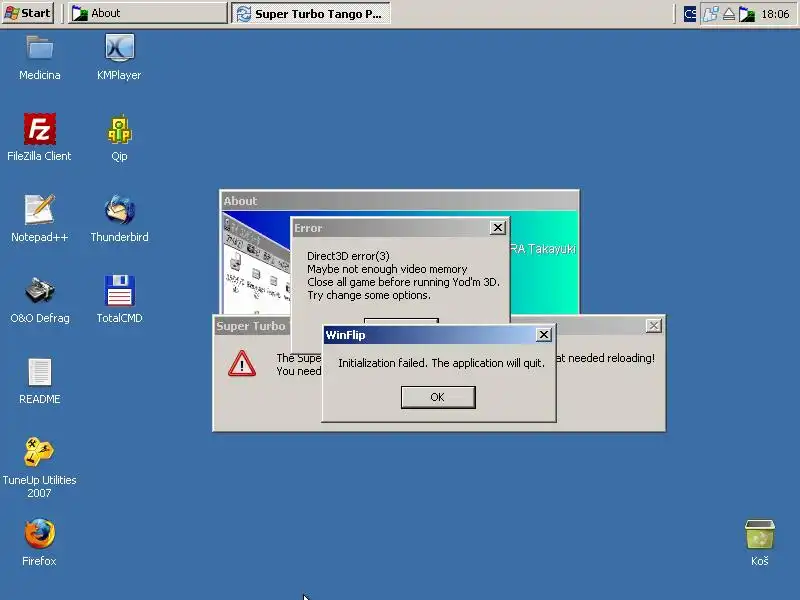Click OK in the WinFlip dialog
This screenshot has height=600, width=800.
click(438, 397)
